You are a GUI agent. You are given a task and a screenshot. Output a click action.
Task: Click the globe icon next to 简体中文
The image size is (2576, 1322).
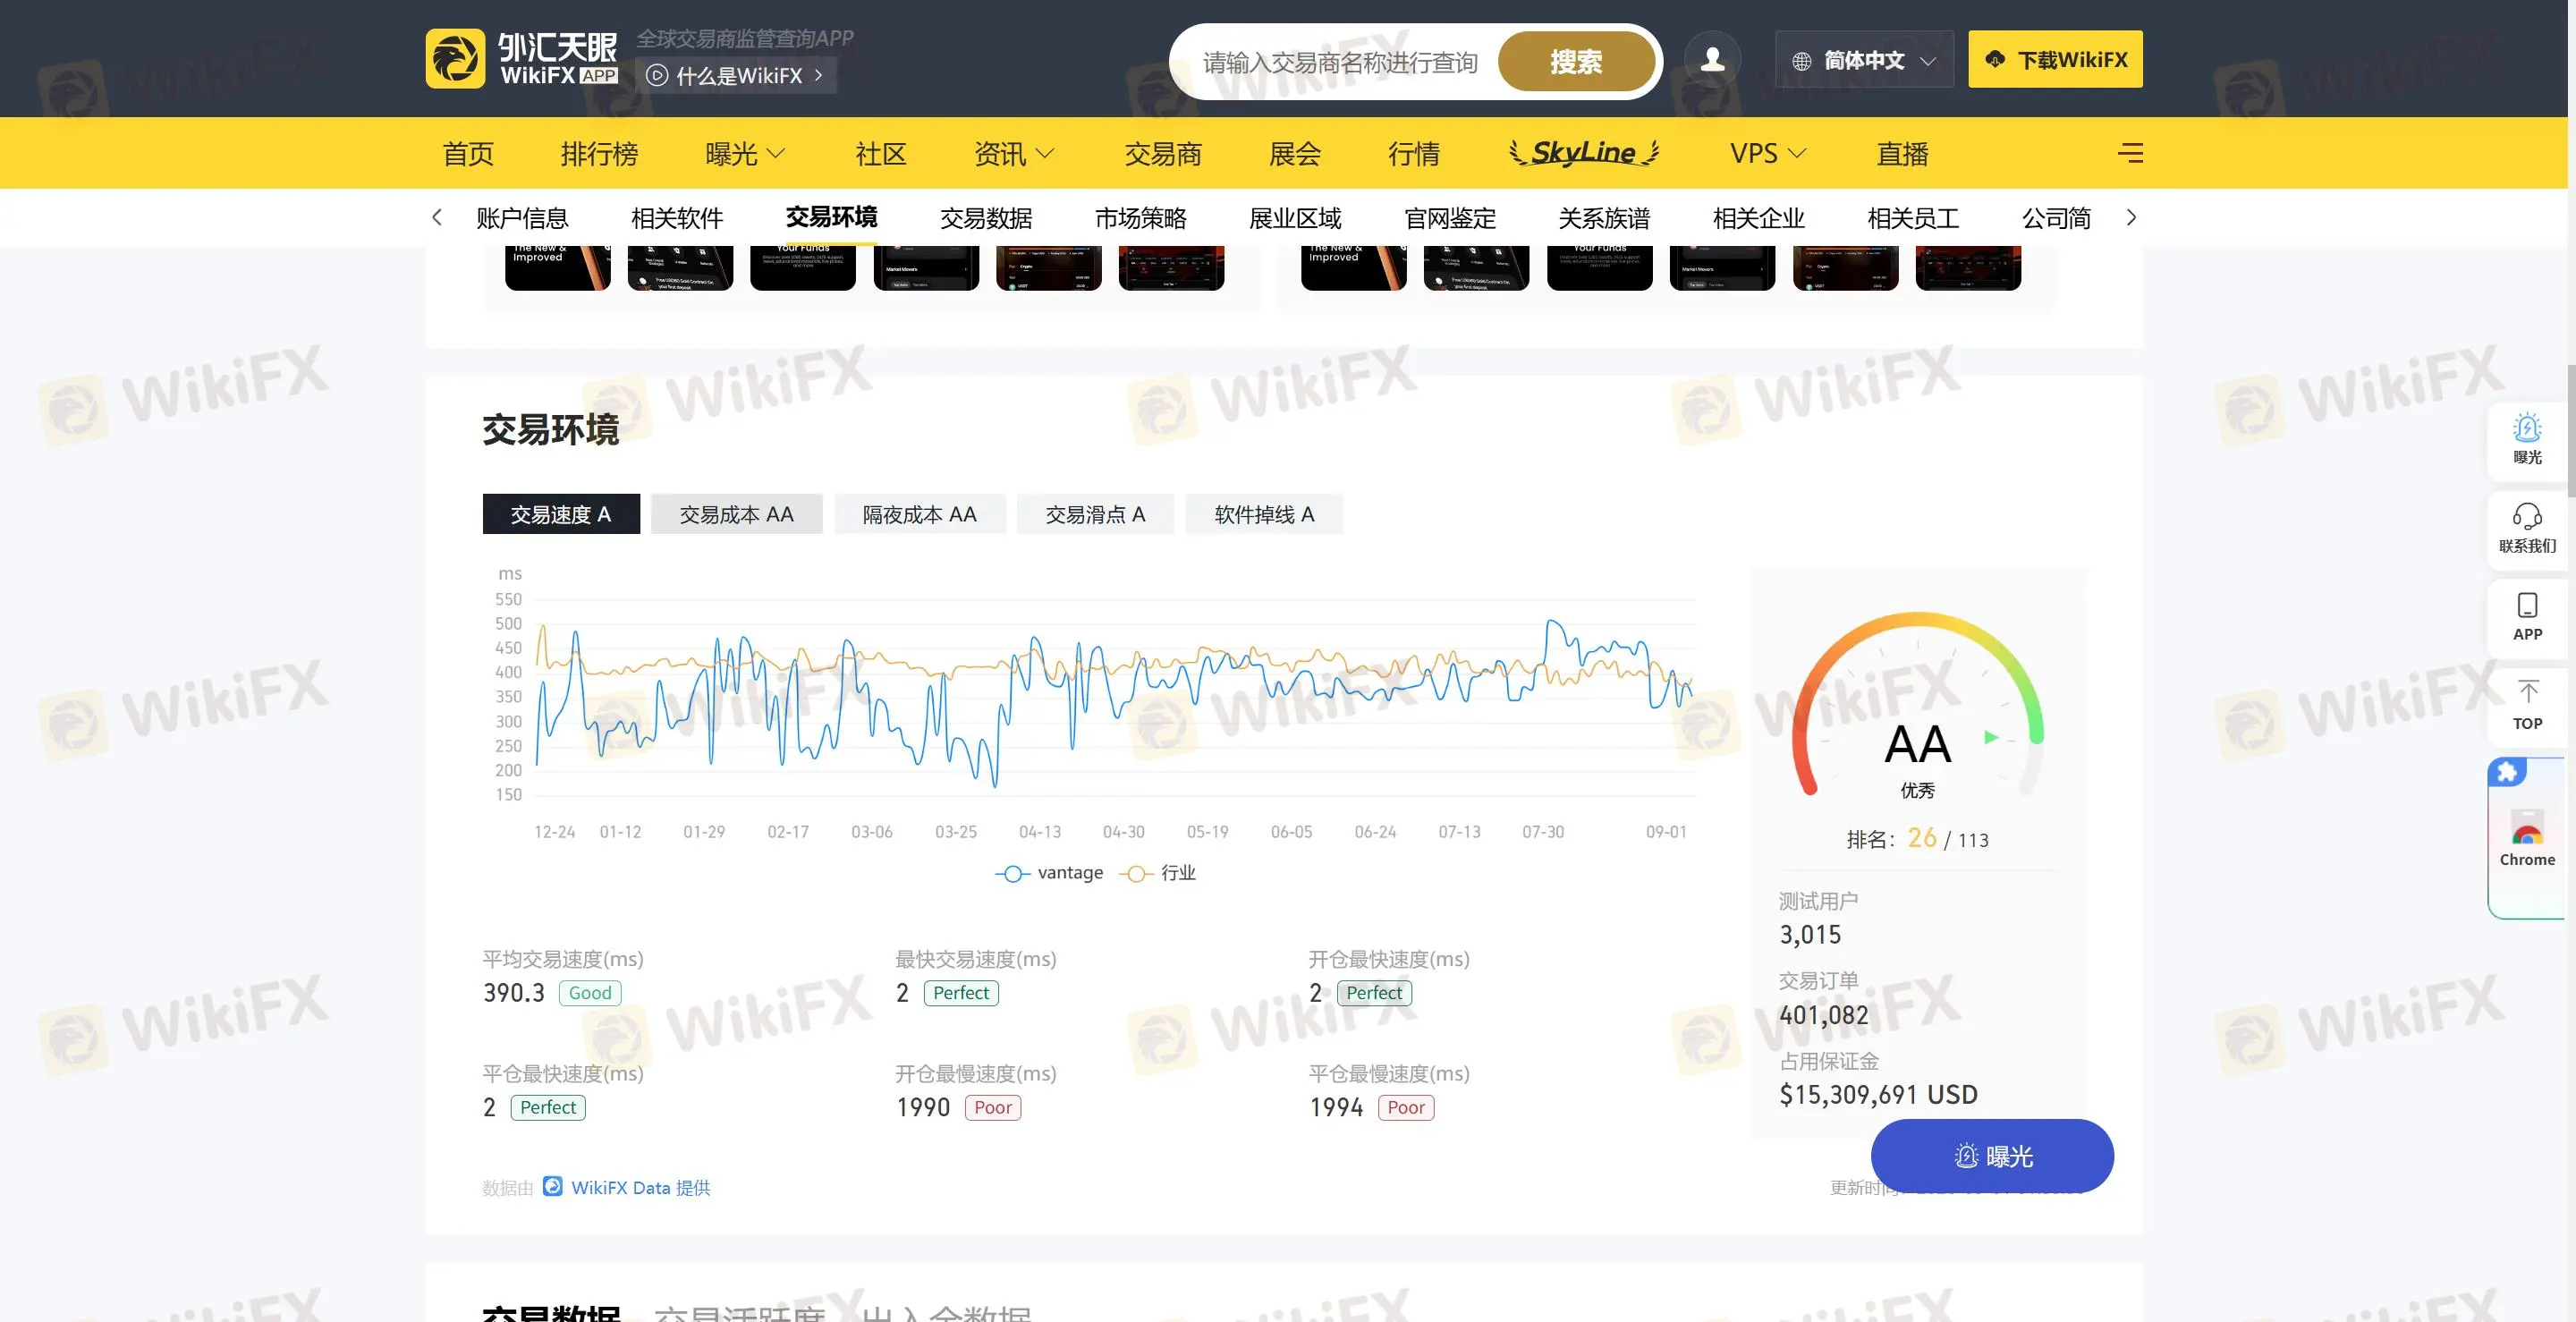tap(1801, 61)
